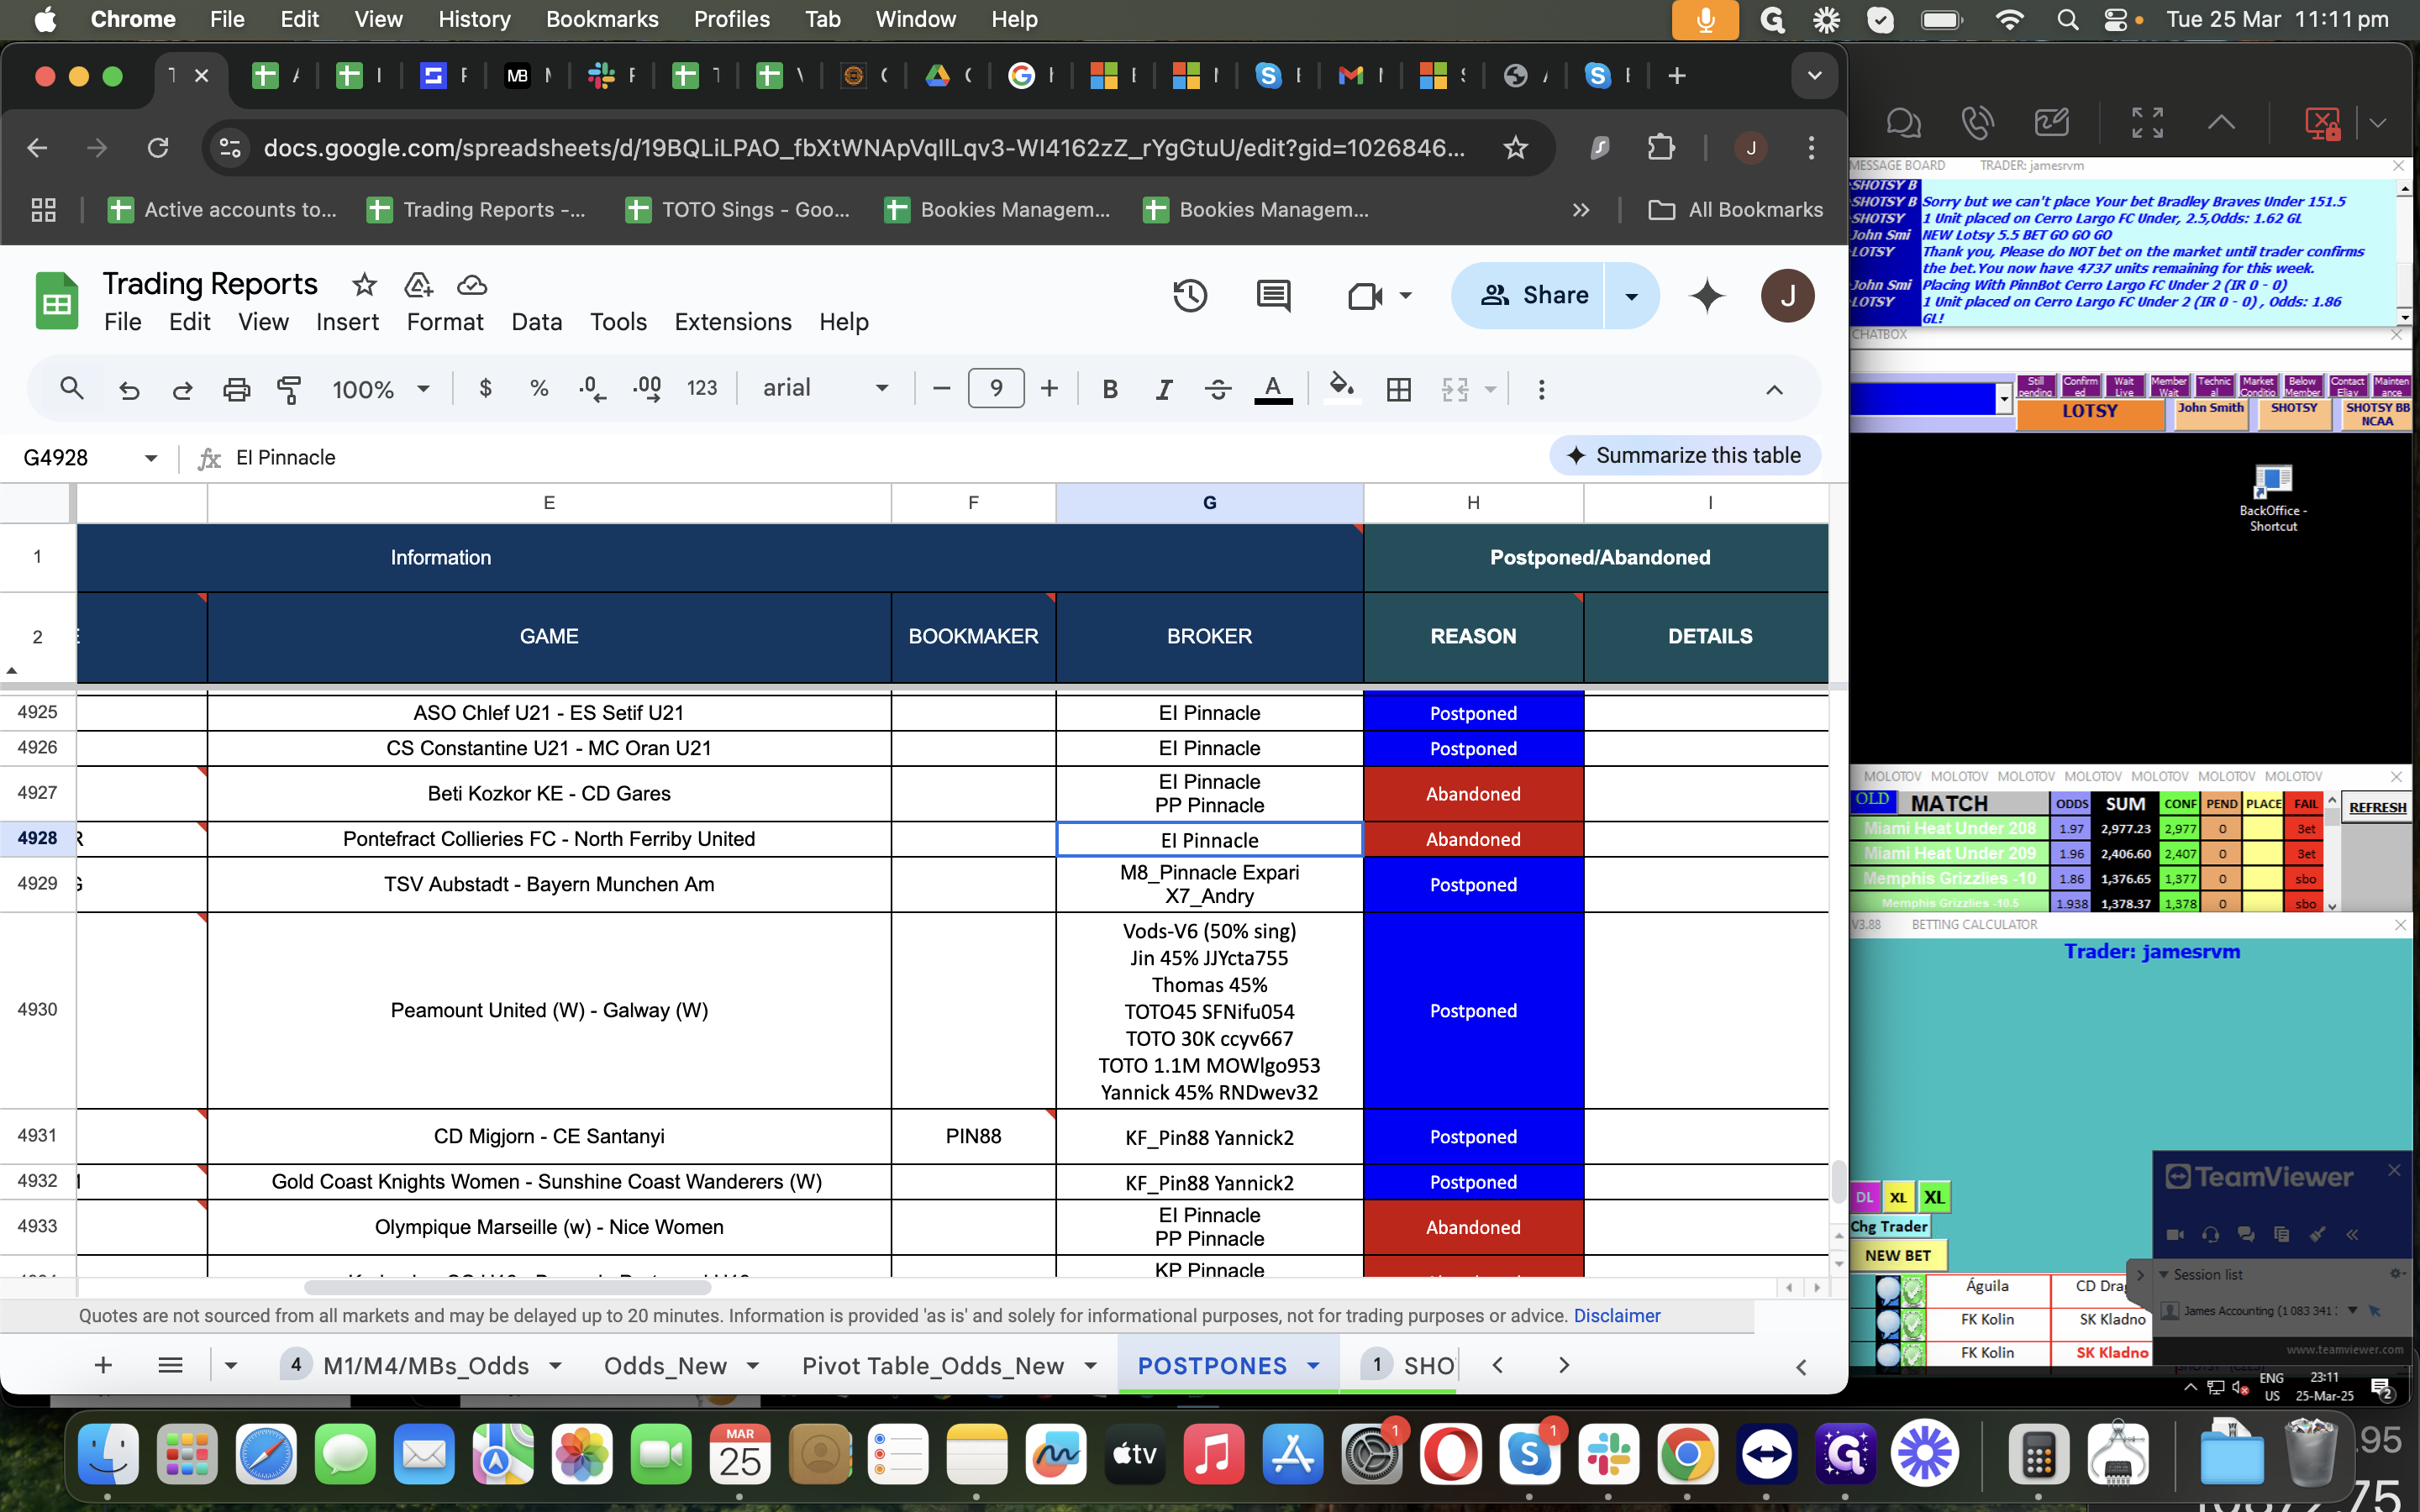
Task: Click the borders grid icon
Action: tap(1399, 389)
